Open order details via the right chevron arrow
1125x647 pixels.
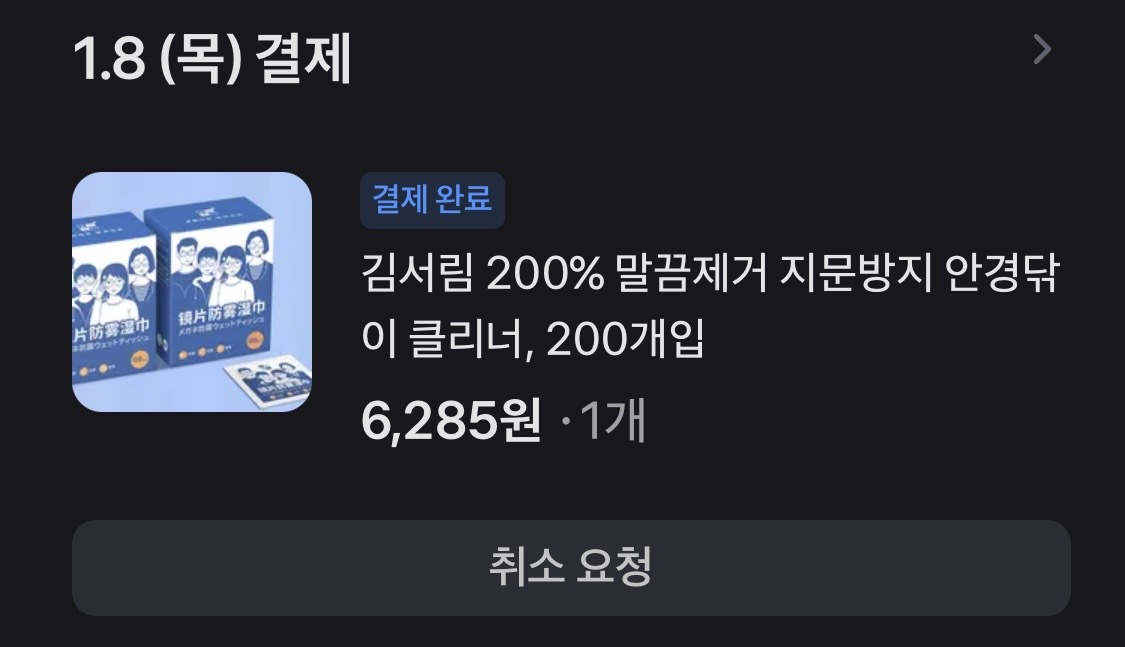[1042, 49]
